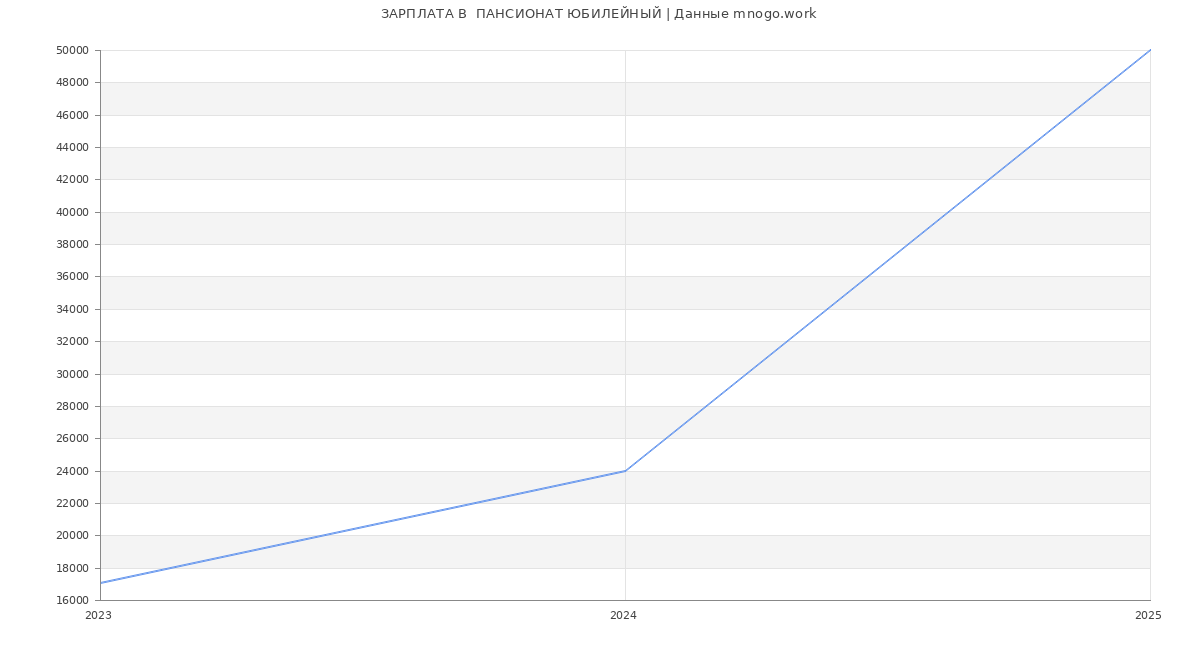This screenshot has height=650, width=1200.
Task: Click the 44000 y-axis label
Action: (72, 148)
